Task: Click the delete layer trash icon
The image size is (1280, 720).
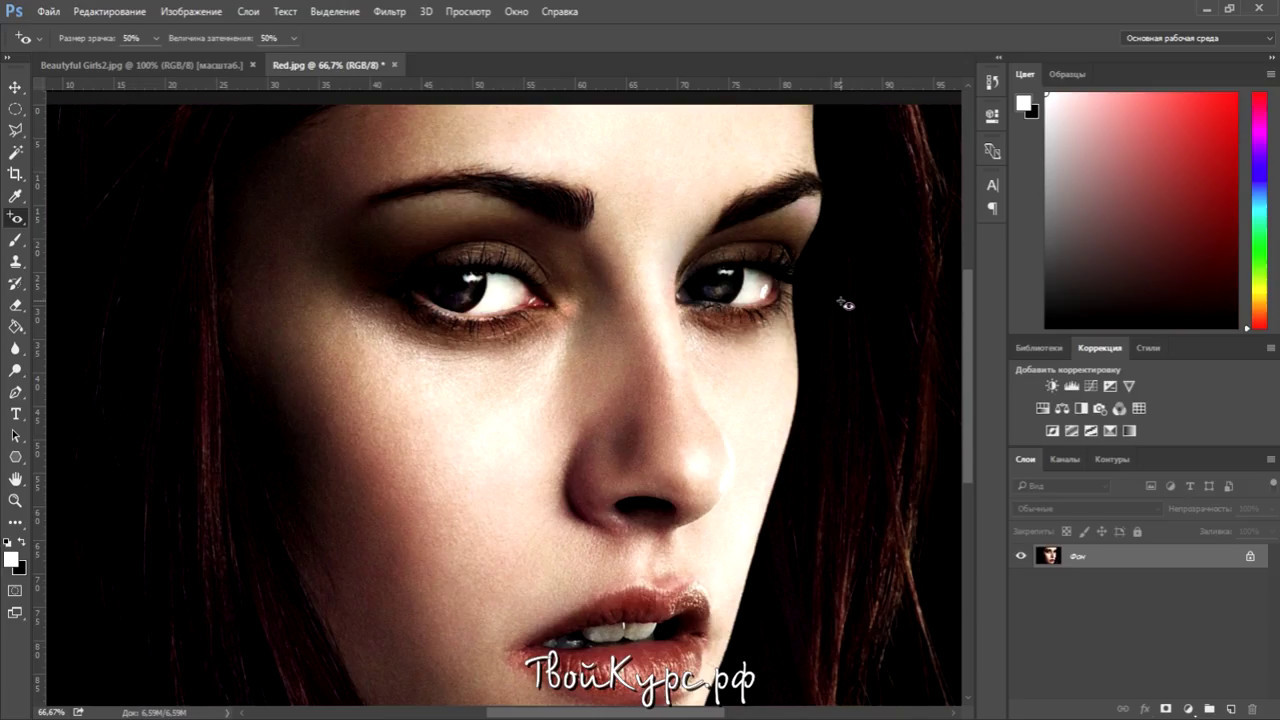Action: click(x=1252, y=709)
